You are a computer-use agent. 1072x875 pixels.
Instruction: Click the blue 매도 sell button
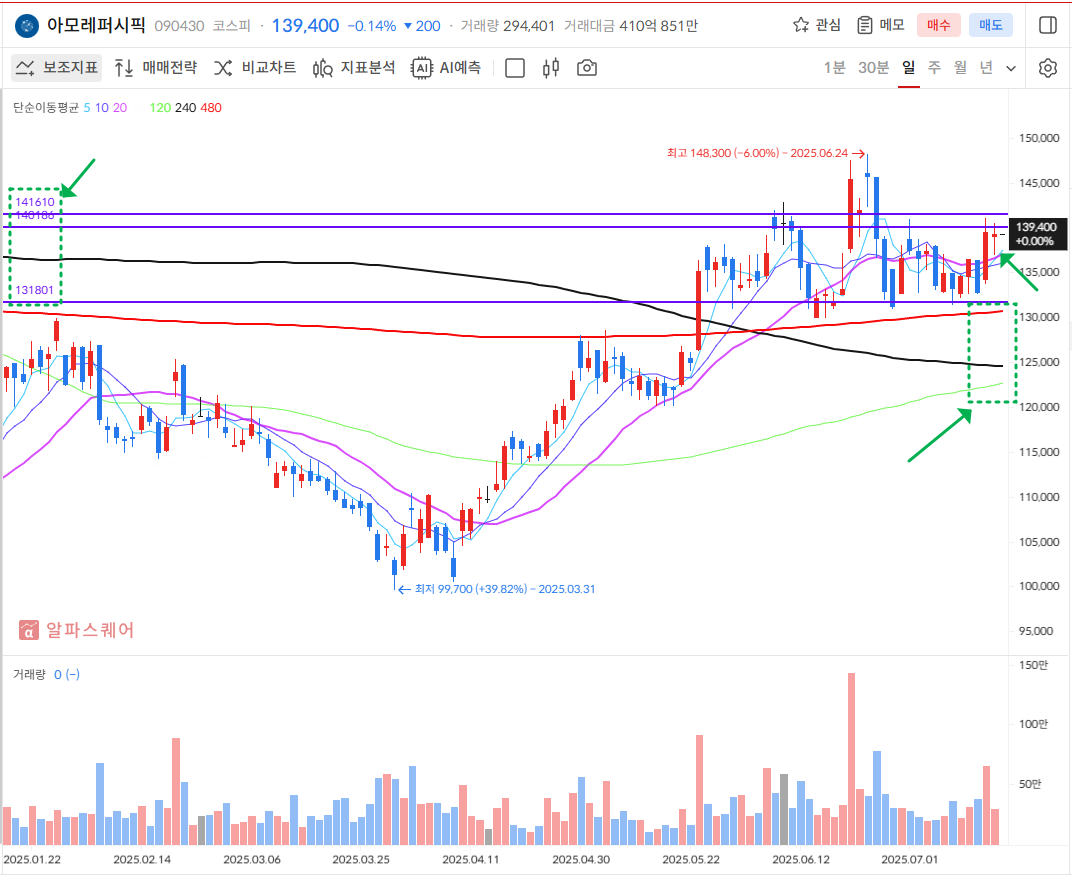(991, 25)
